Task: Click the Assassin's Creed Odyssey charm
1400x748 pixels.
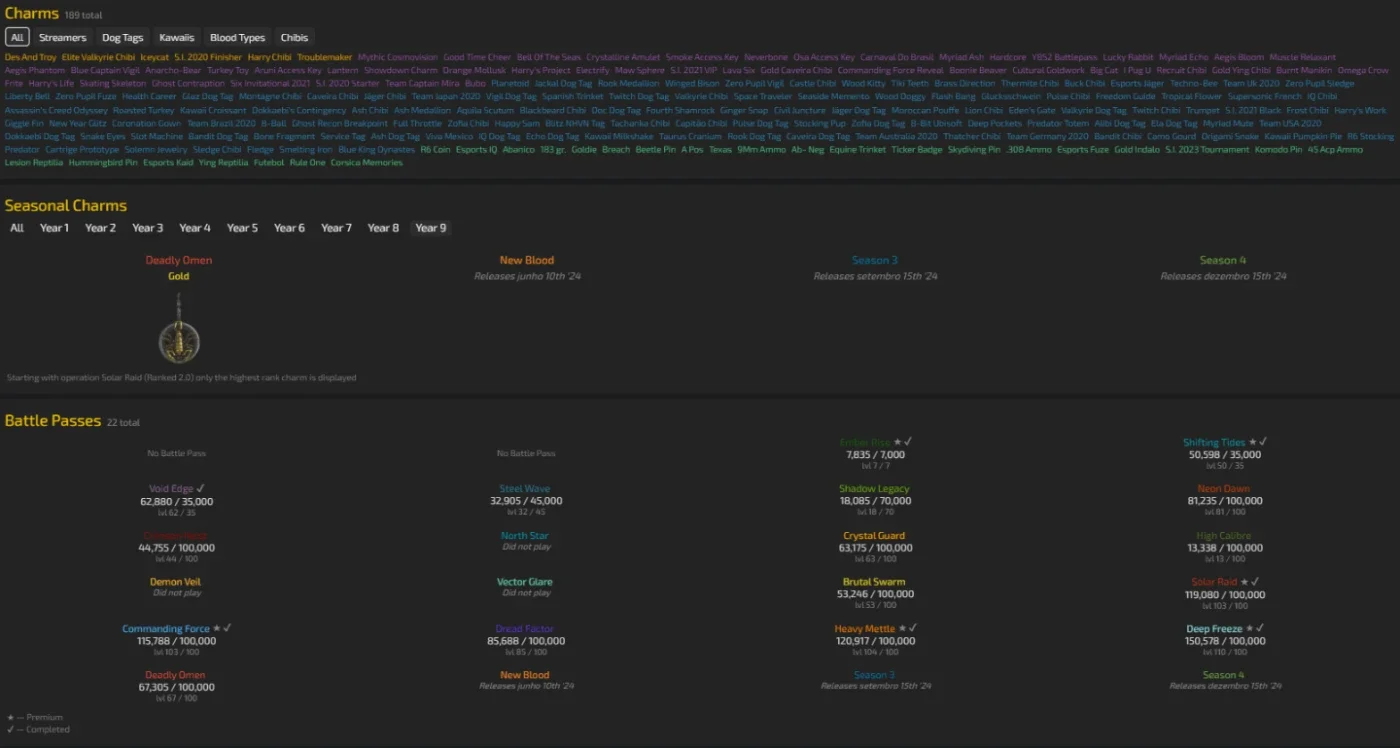Action: [56, 110]
